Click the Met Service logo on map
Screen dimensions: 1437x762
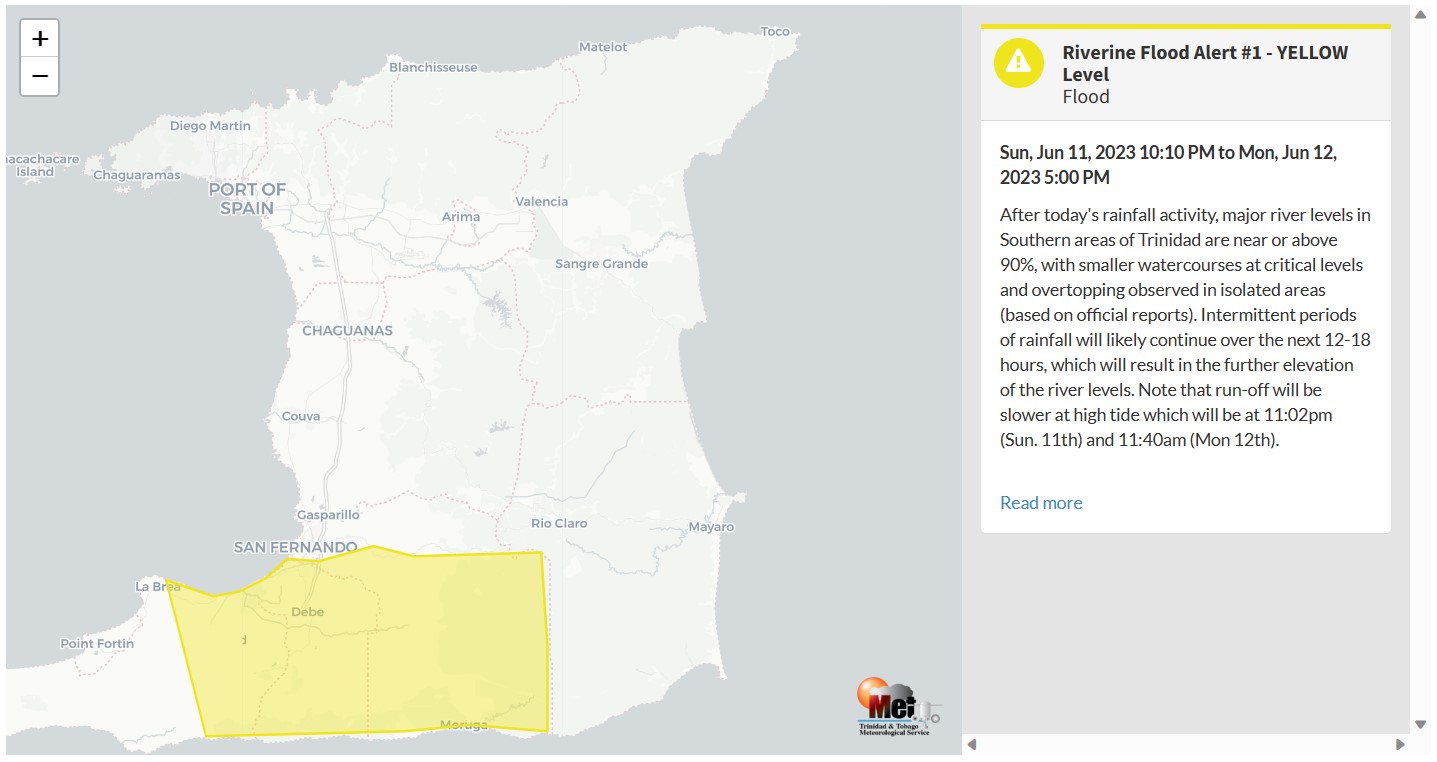tap(897, 708)
